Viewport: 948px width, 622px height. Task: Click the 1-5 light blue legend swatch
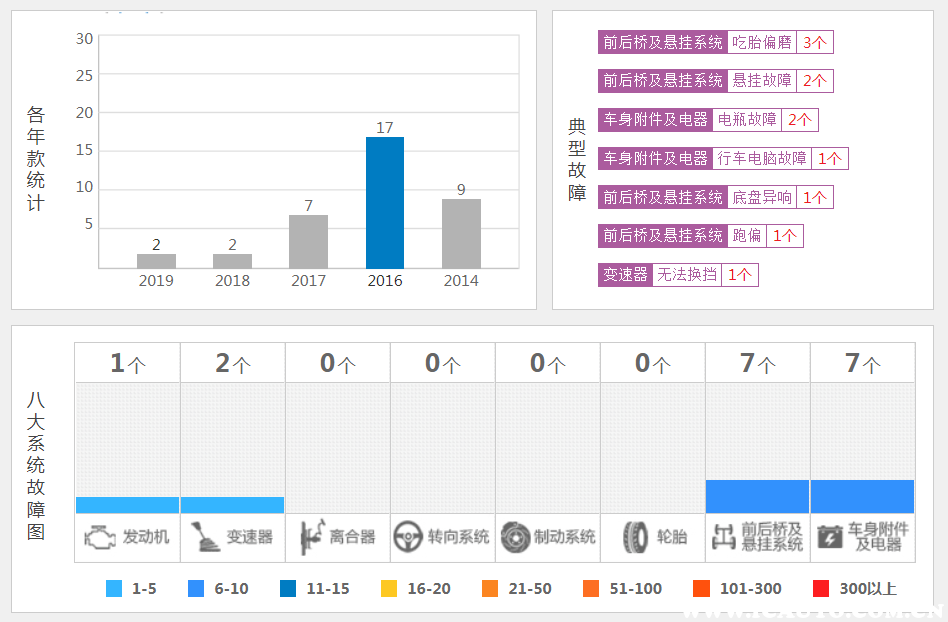pyautogui.click(x=114, y=589)
